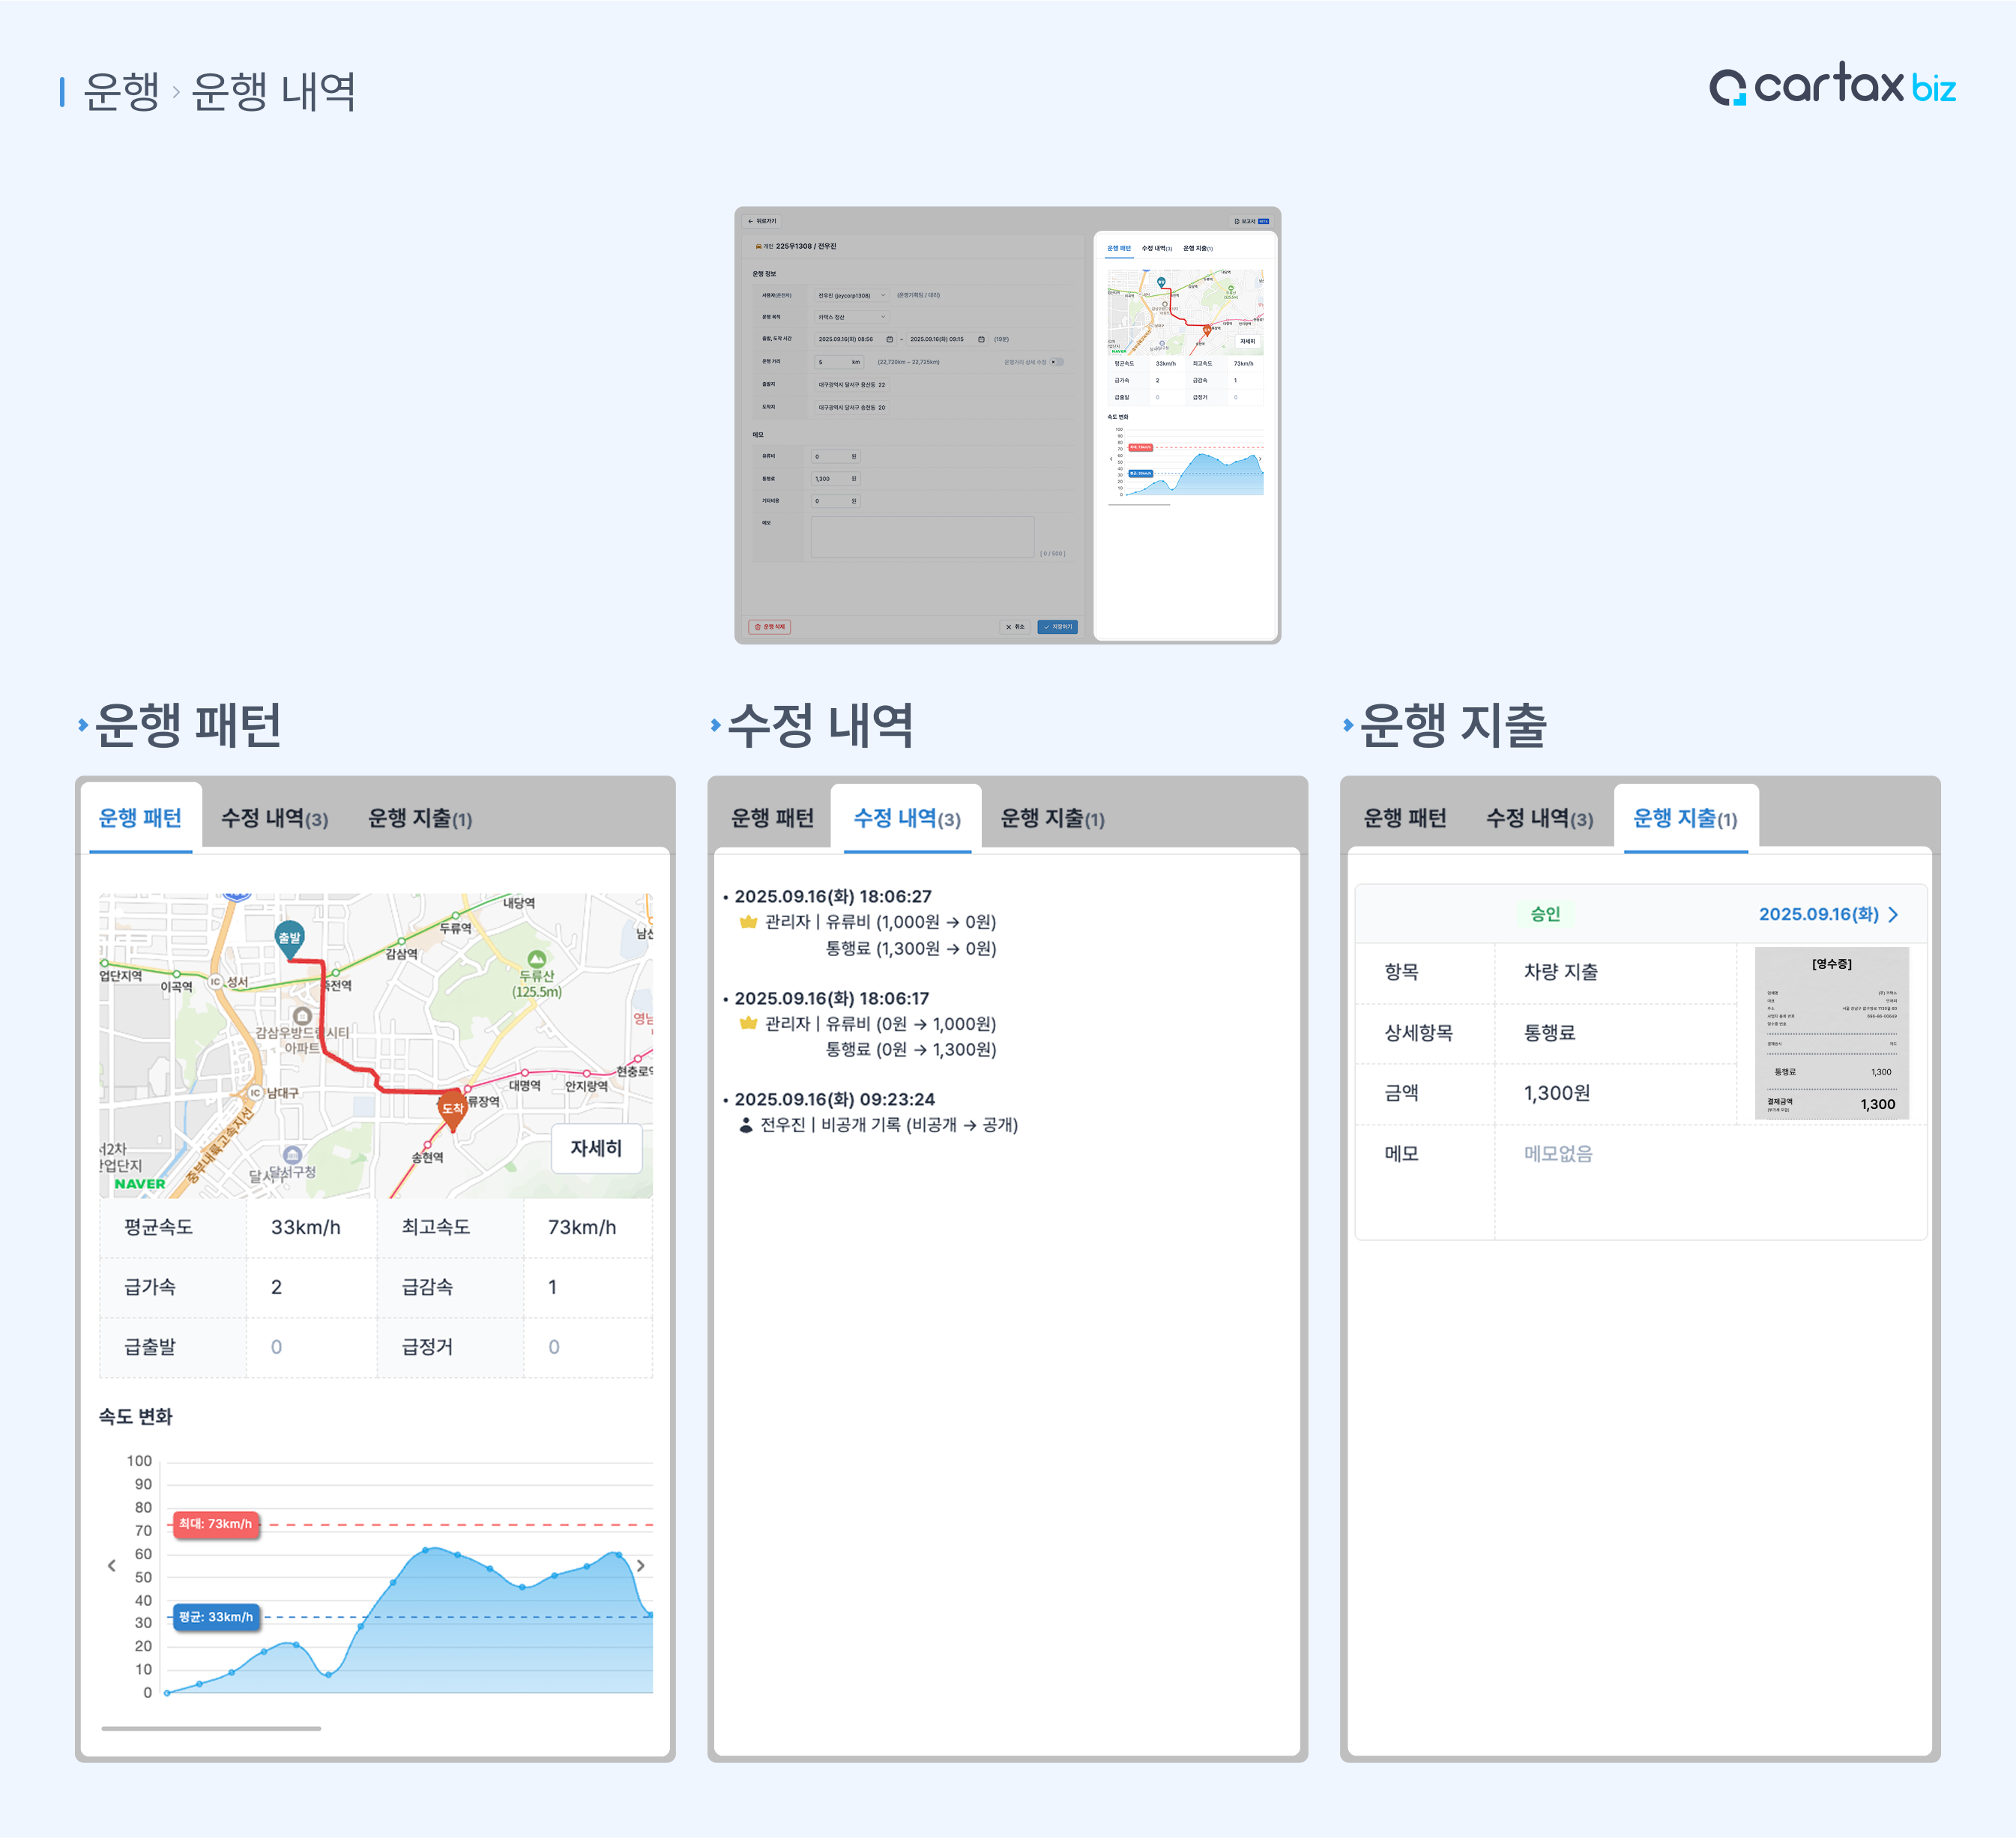The width and height of the screenshot is (2016, 1838).
Task: Click the 도착 arrival marker on the large map
Action: [453, 1108]
